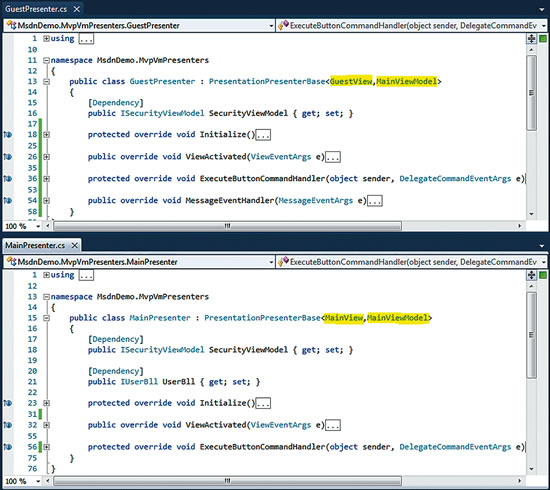Click the collapsed ellipsis after MessageEventHandler
The image size is (550, 490).
pyautogui.click(x=375, y=201)
